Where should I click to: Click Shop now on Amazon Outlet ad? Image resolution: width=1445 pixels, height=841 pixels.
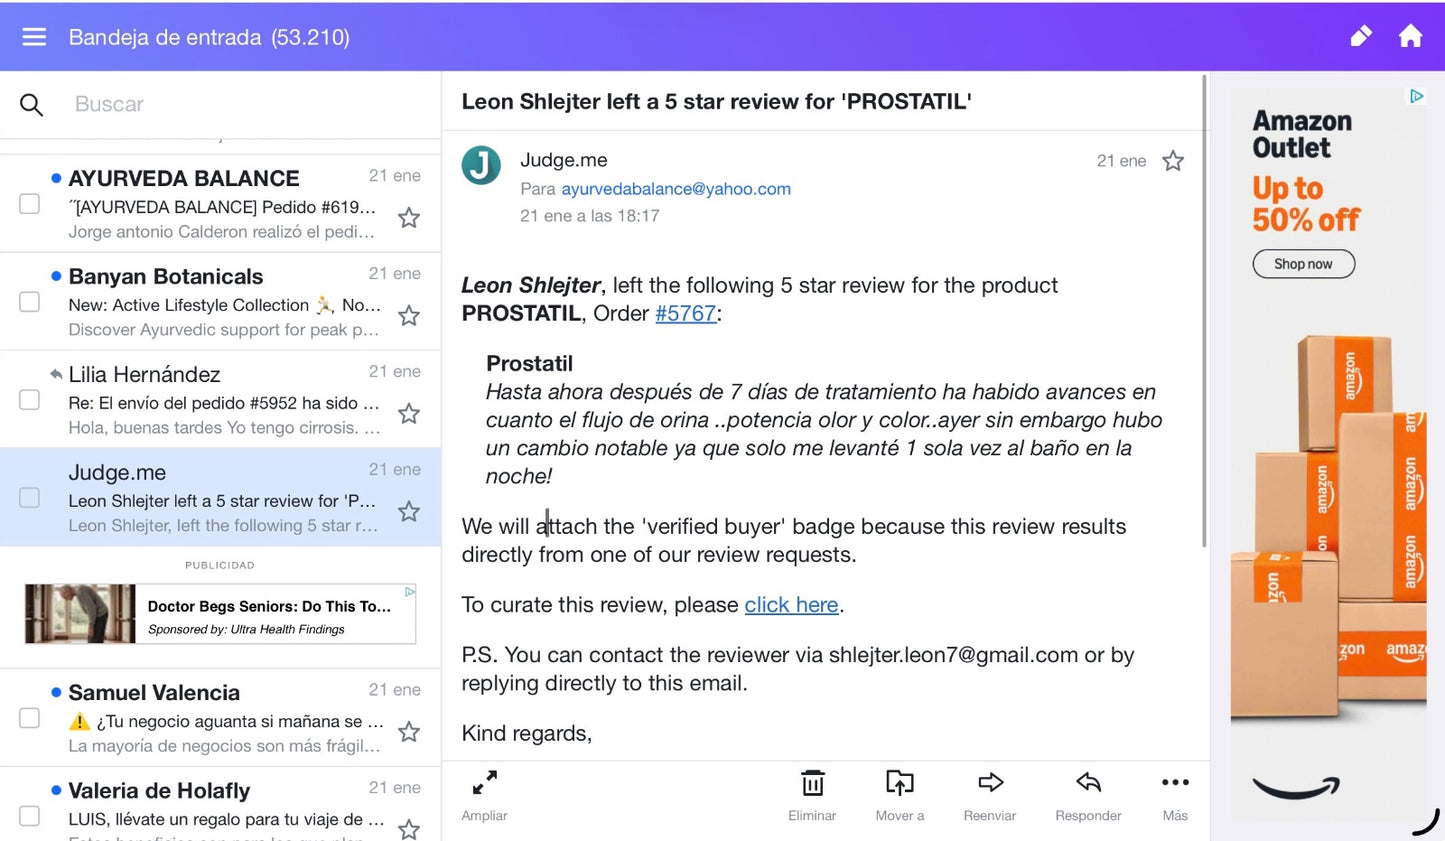(x=1303, y=264)
